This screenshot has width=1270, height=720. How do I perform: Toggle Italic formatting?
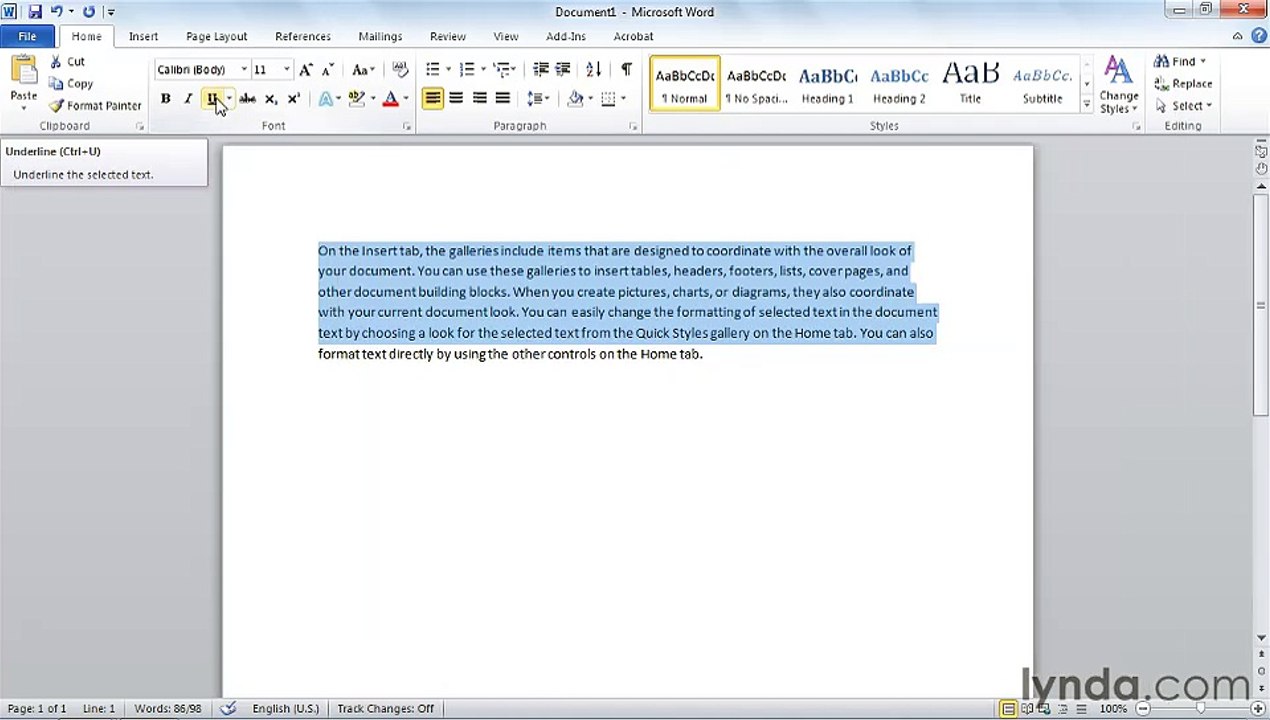(187, 99)
